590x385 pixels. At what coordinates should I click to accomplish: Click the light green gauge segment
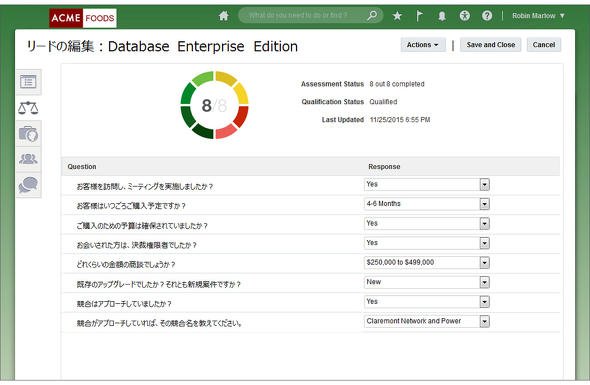[203, 78]
